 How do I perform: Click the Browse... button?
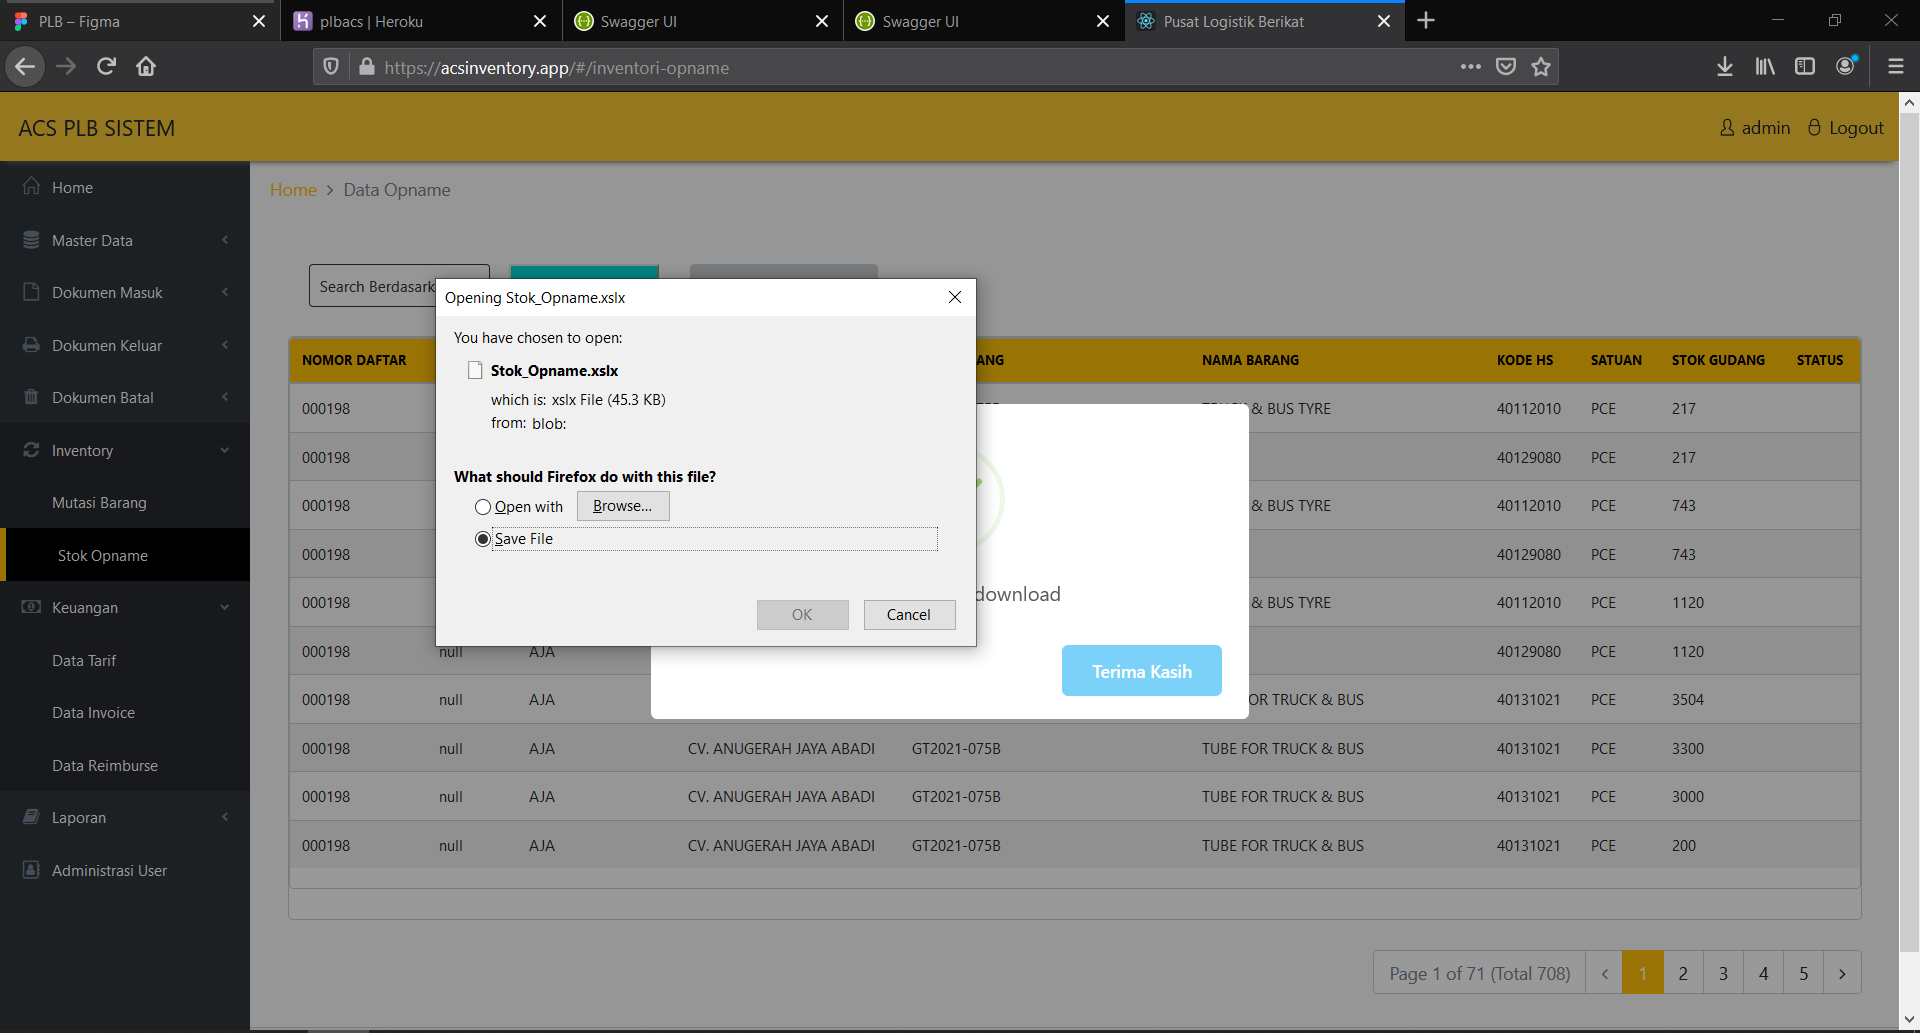click(x=623, y=506)
